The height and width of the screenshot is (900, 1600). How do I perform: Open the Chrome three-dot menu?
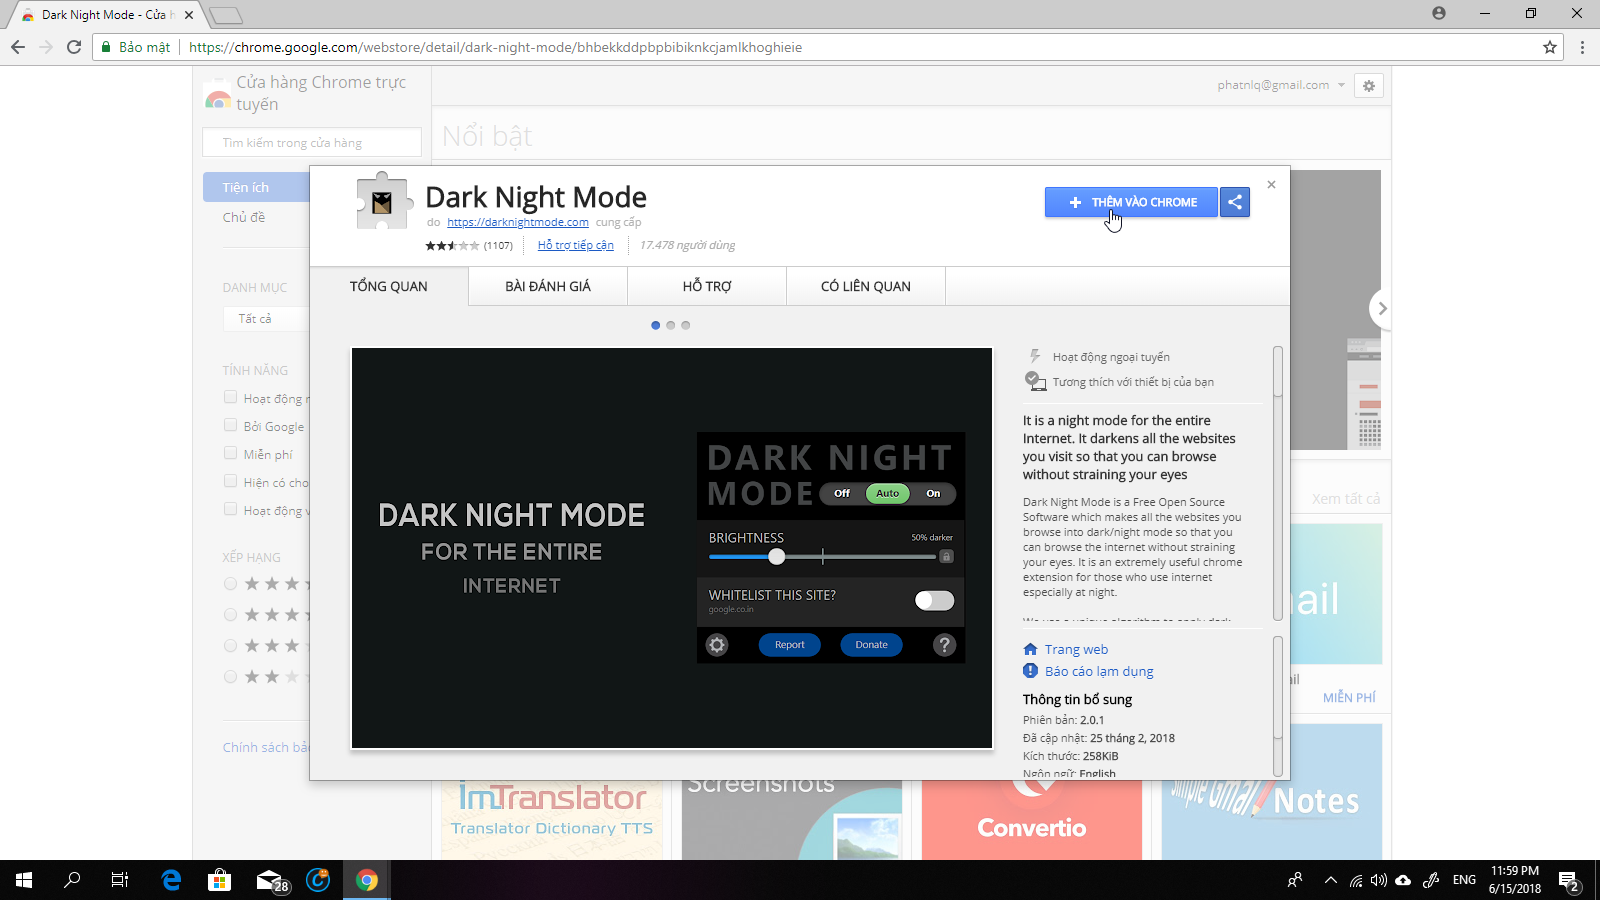coord(1582,47)
